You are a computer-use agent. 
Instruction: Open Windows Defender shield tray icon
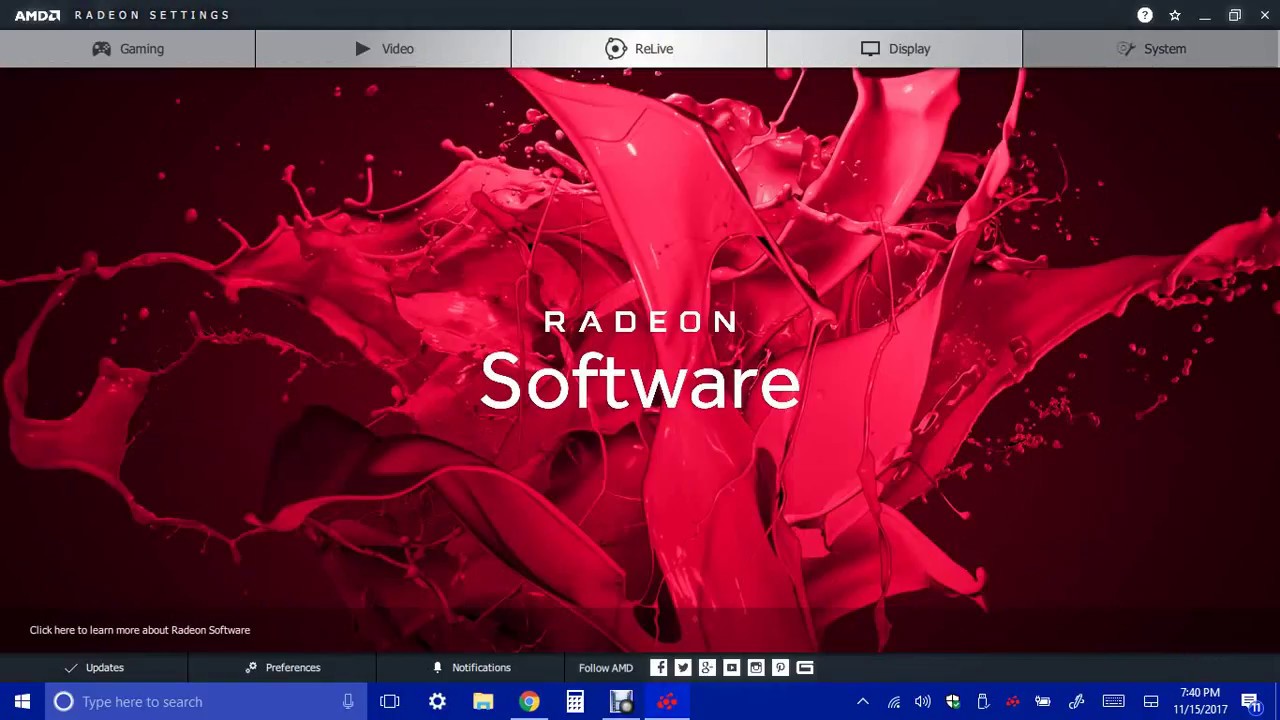[953, 701]
